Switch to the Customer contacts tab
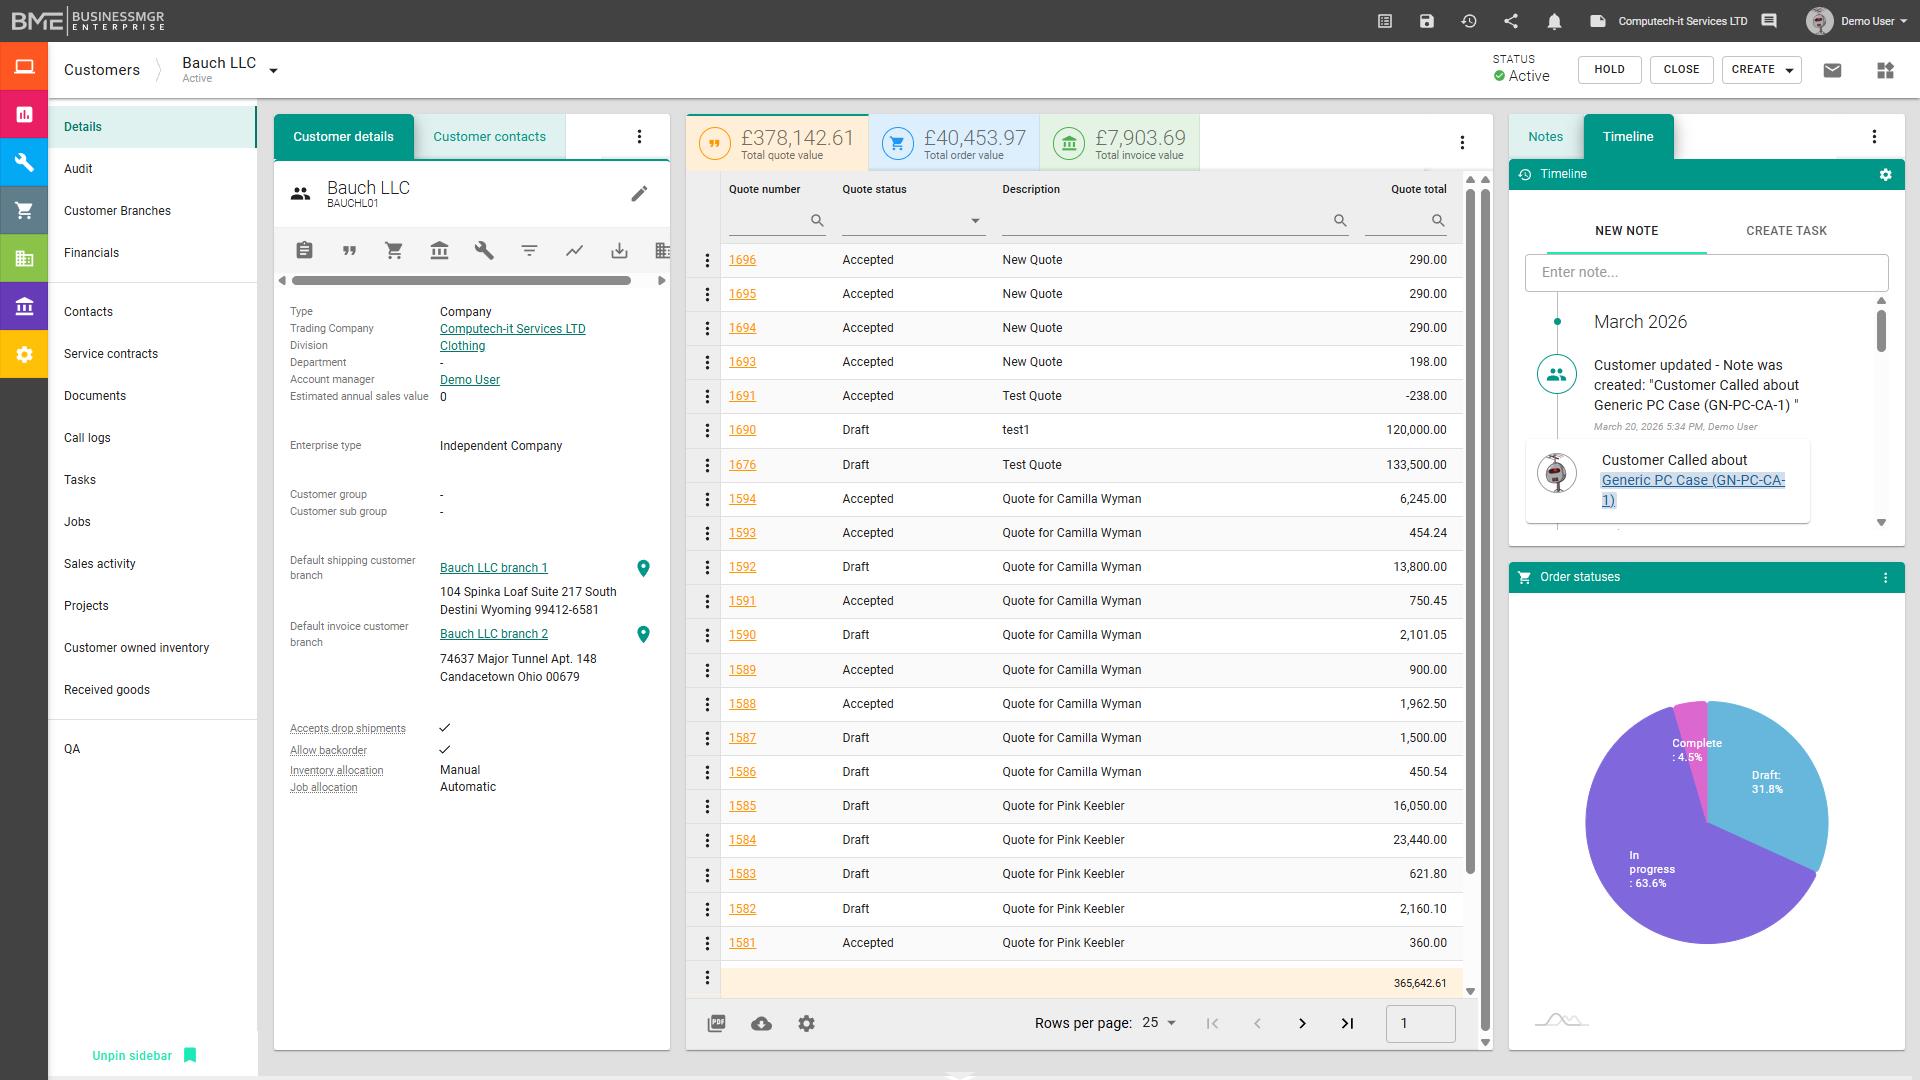1920x1080 pixels. 489,136
